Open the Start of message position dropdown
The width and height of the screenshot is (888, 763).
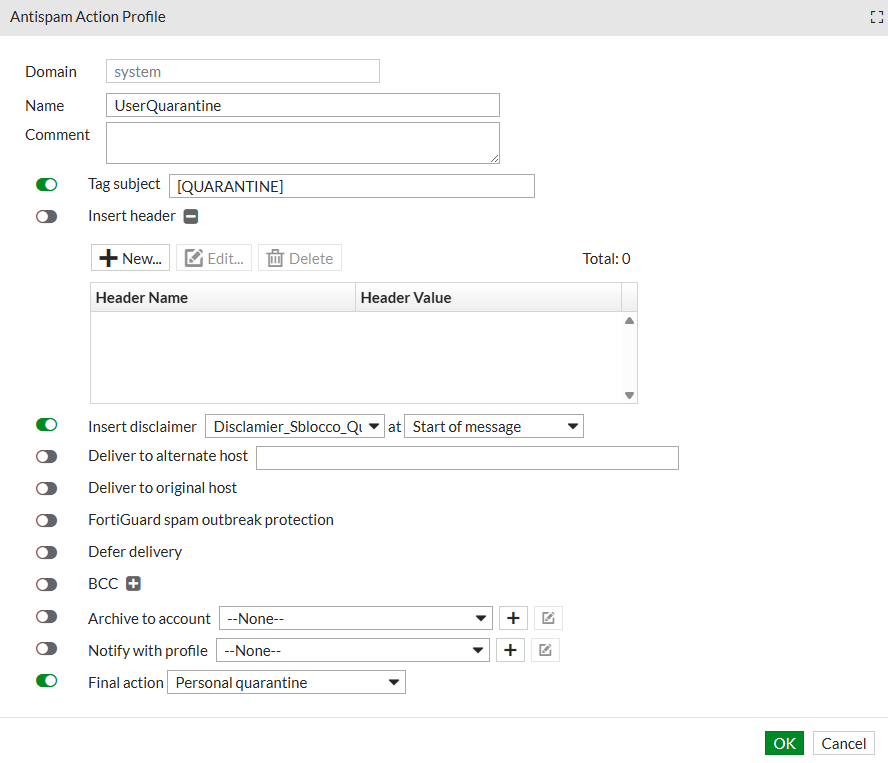[494, 427]
